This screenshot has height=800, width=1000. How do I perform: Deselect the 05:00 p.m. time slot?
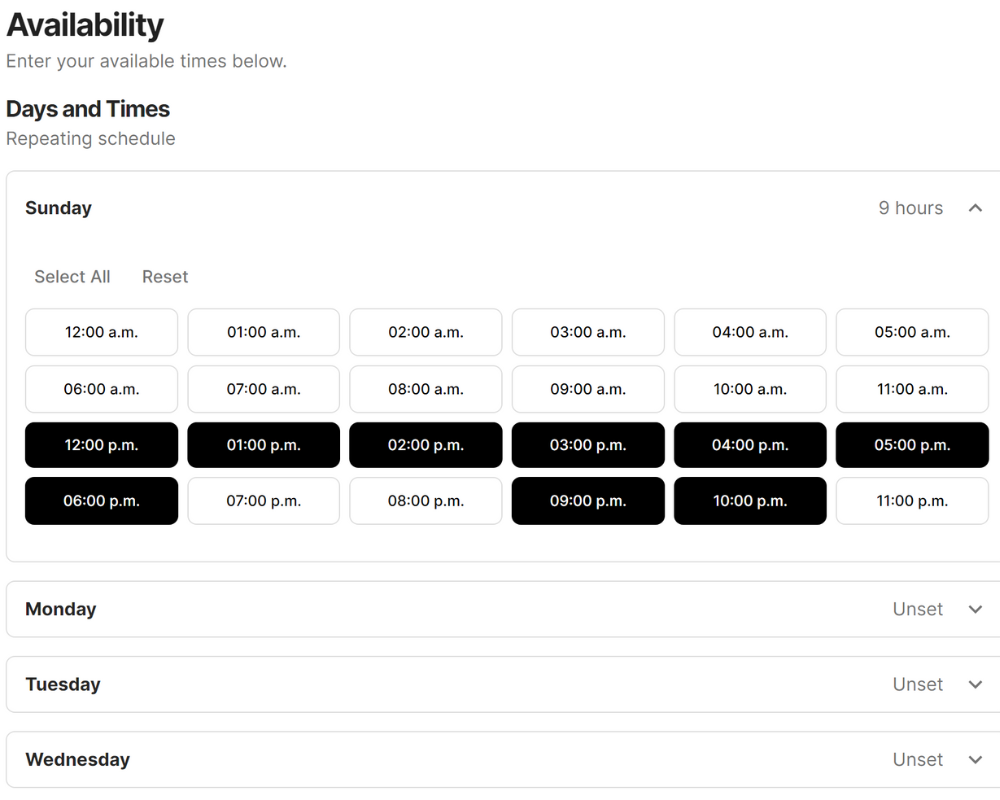(x=911, y=445)
